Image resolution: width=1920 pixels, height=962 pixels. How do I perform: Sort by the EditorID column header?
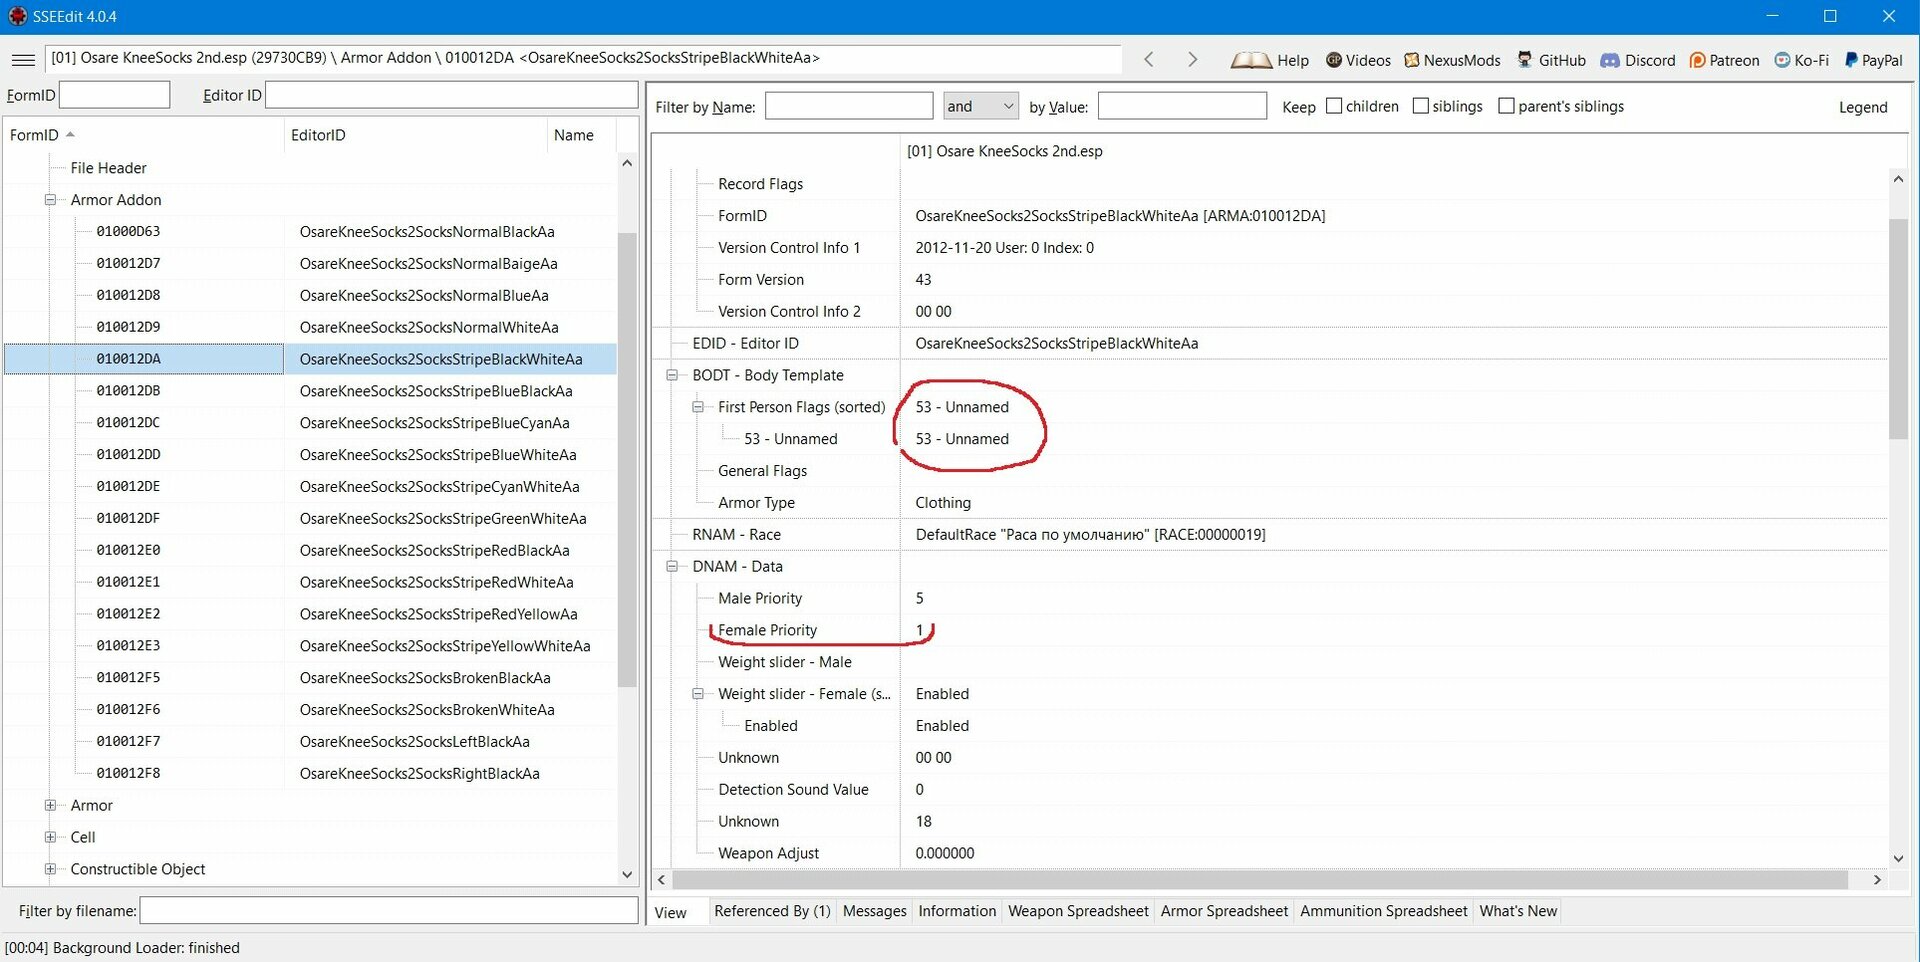tap(415, 135)
